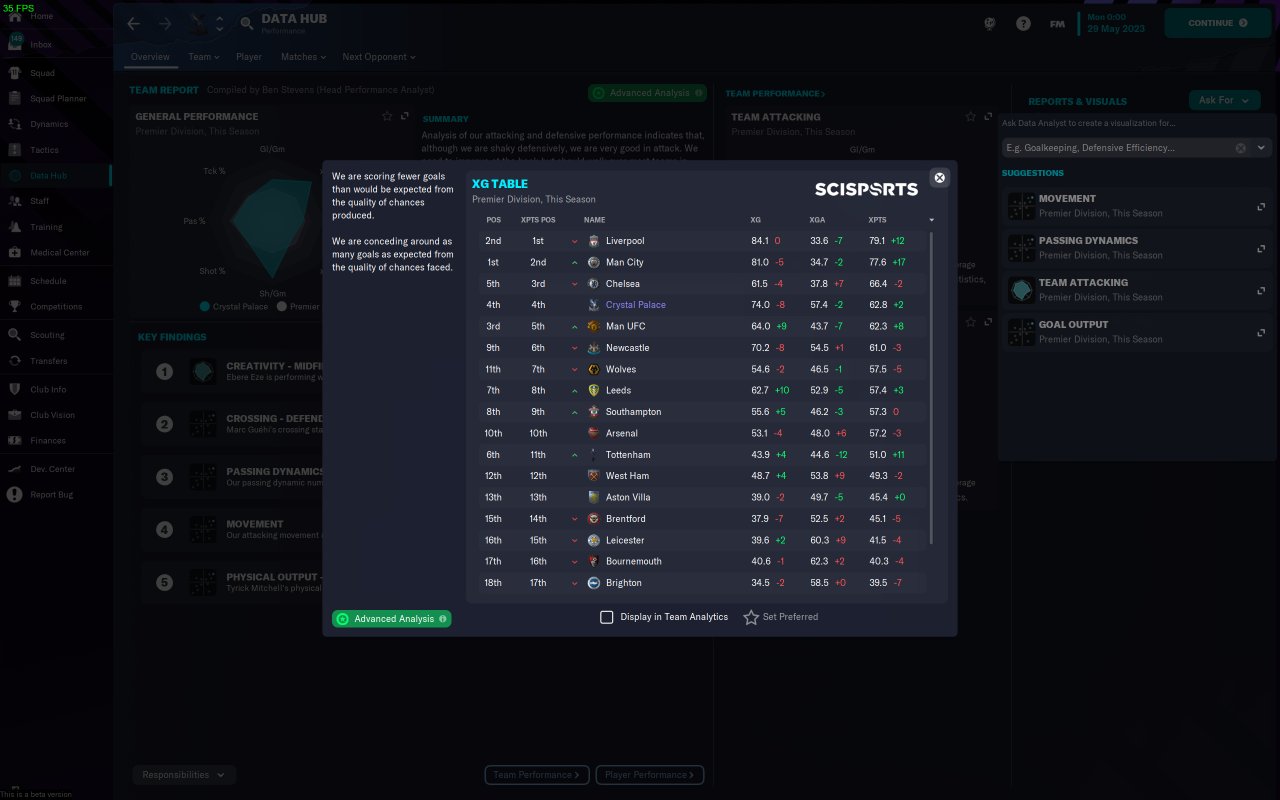Screen dimensions: 1280x800
Task: Select the Liverpool row in the table
Action: click(702, 241)
